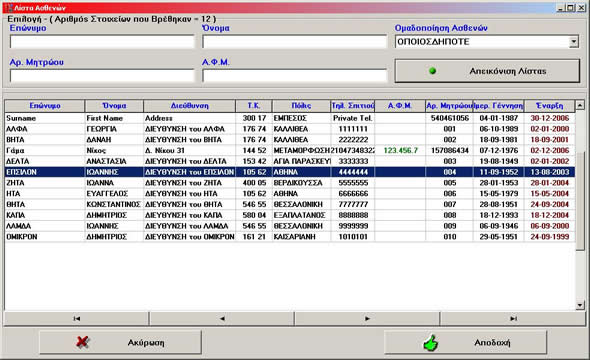Screen dimensions: 590x360
Task: Maximize the Λίστα Ασθενών window
Action: coord(571,8)
